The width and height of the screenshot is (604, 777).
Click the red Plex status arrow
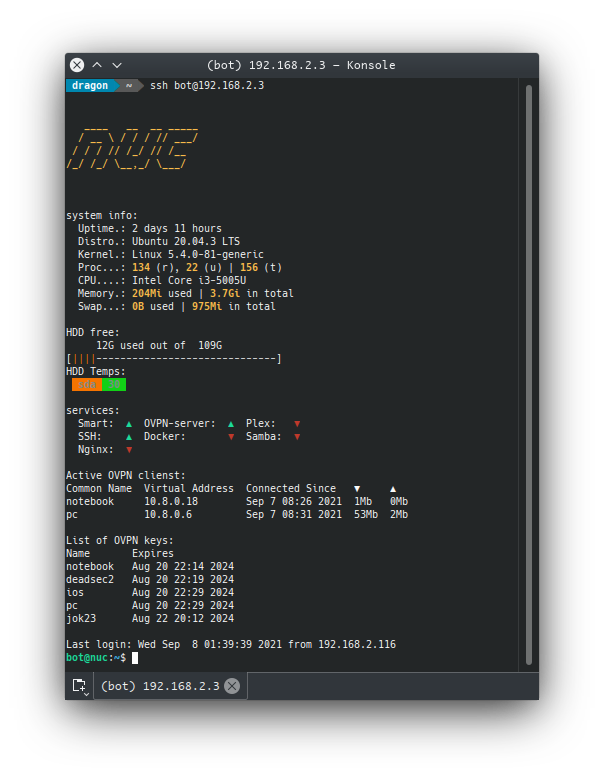[297, 424]
